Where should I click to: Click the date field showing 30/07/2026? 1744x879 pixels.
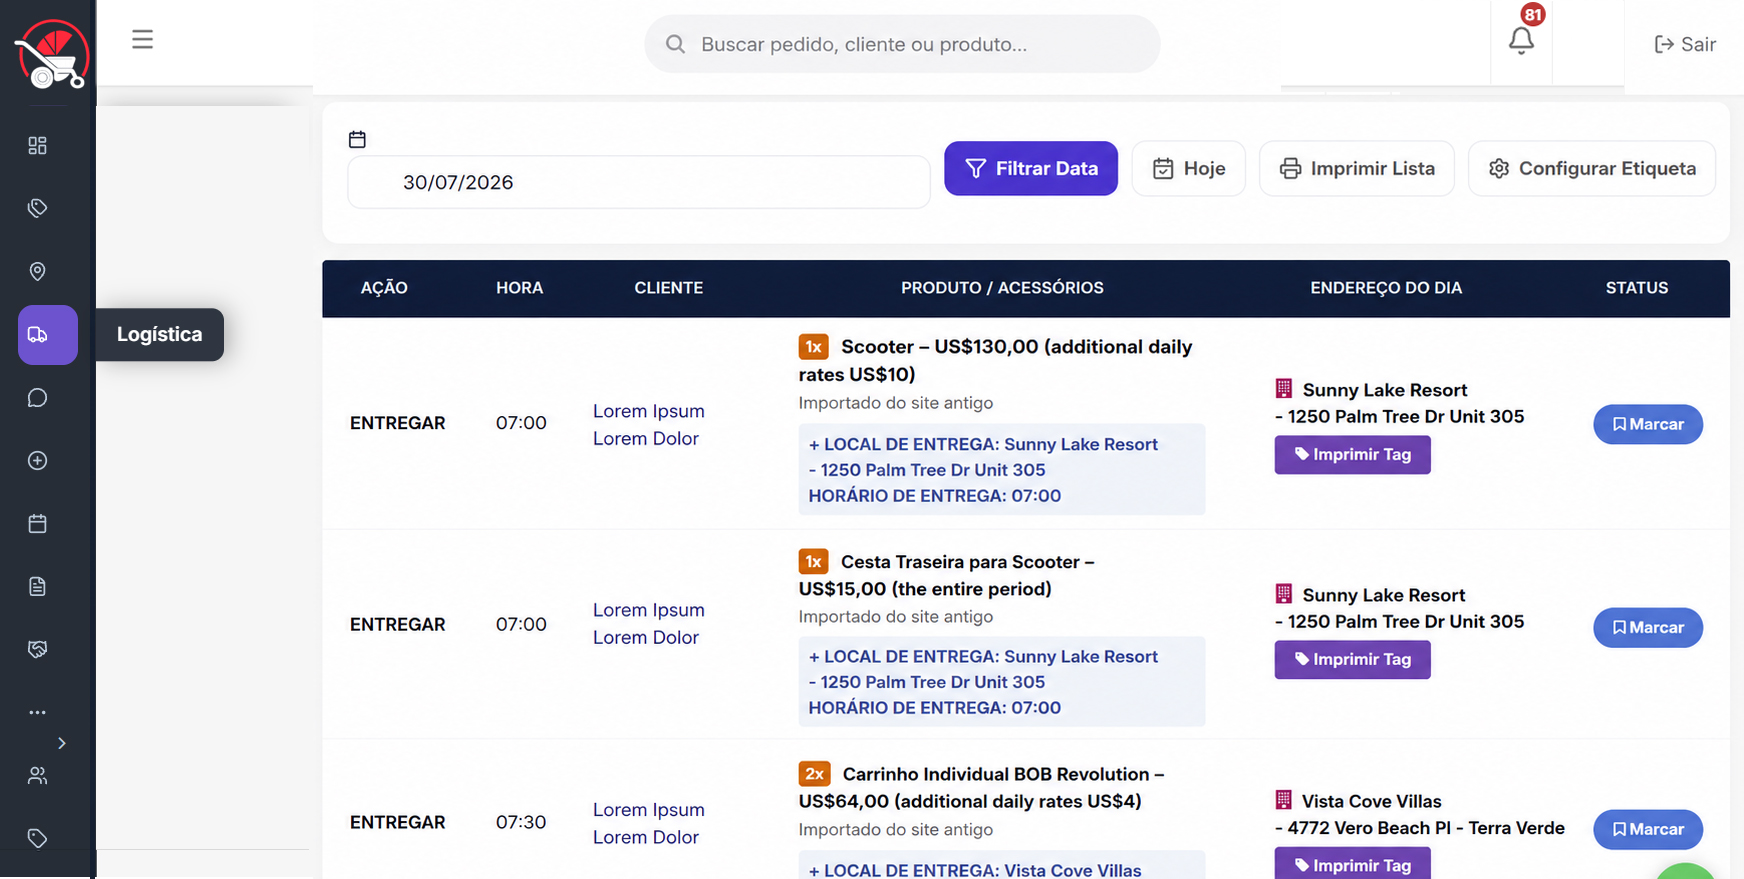[639, 182]
